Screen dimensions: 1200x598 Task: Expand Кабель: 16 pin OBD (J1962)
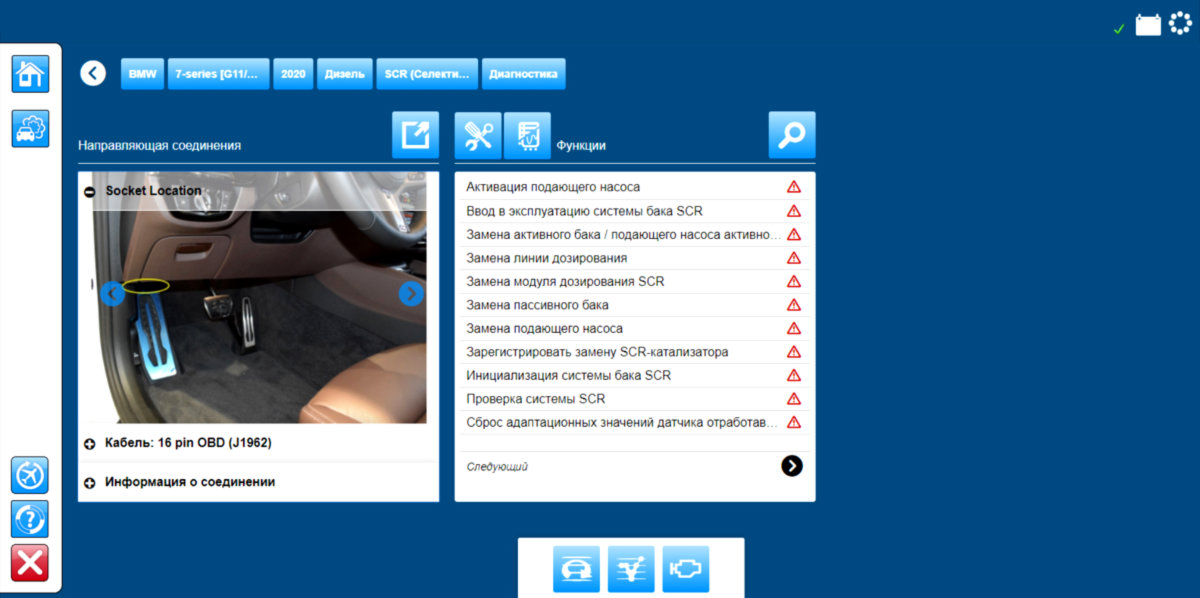[x=91, y=443]
